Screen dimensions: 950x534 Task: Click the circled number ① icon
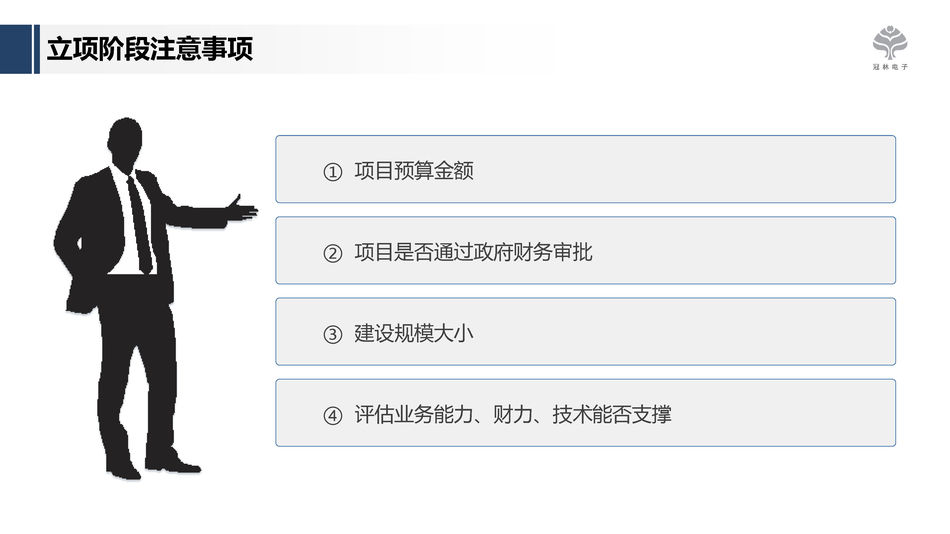[x=333, y=172]
